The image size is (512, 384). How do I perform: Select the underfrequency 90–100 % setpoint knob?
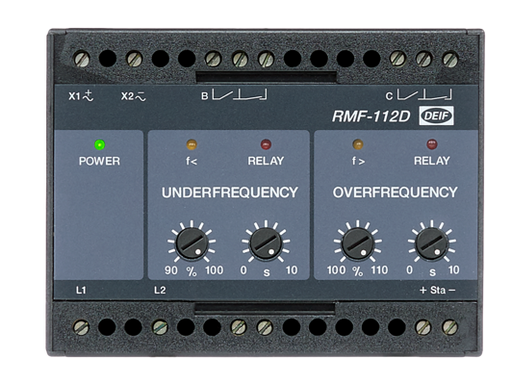(191, 244)
